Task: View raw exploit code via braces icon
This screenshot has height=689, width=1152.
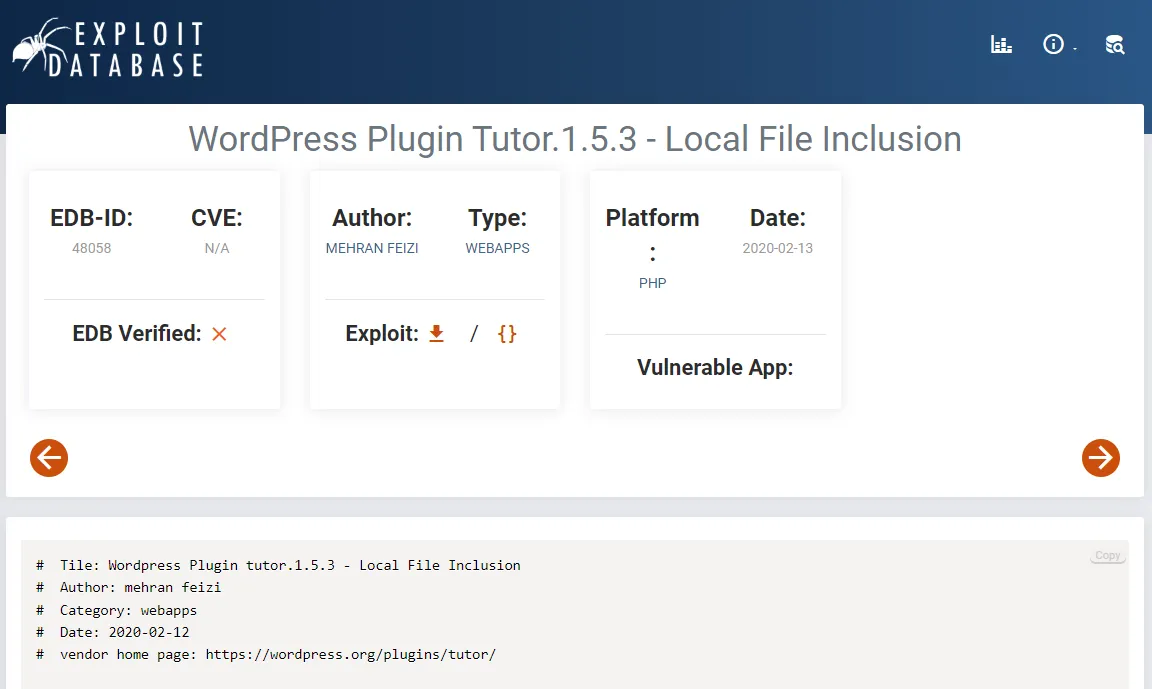Action: (507, 333)
